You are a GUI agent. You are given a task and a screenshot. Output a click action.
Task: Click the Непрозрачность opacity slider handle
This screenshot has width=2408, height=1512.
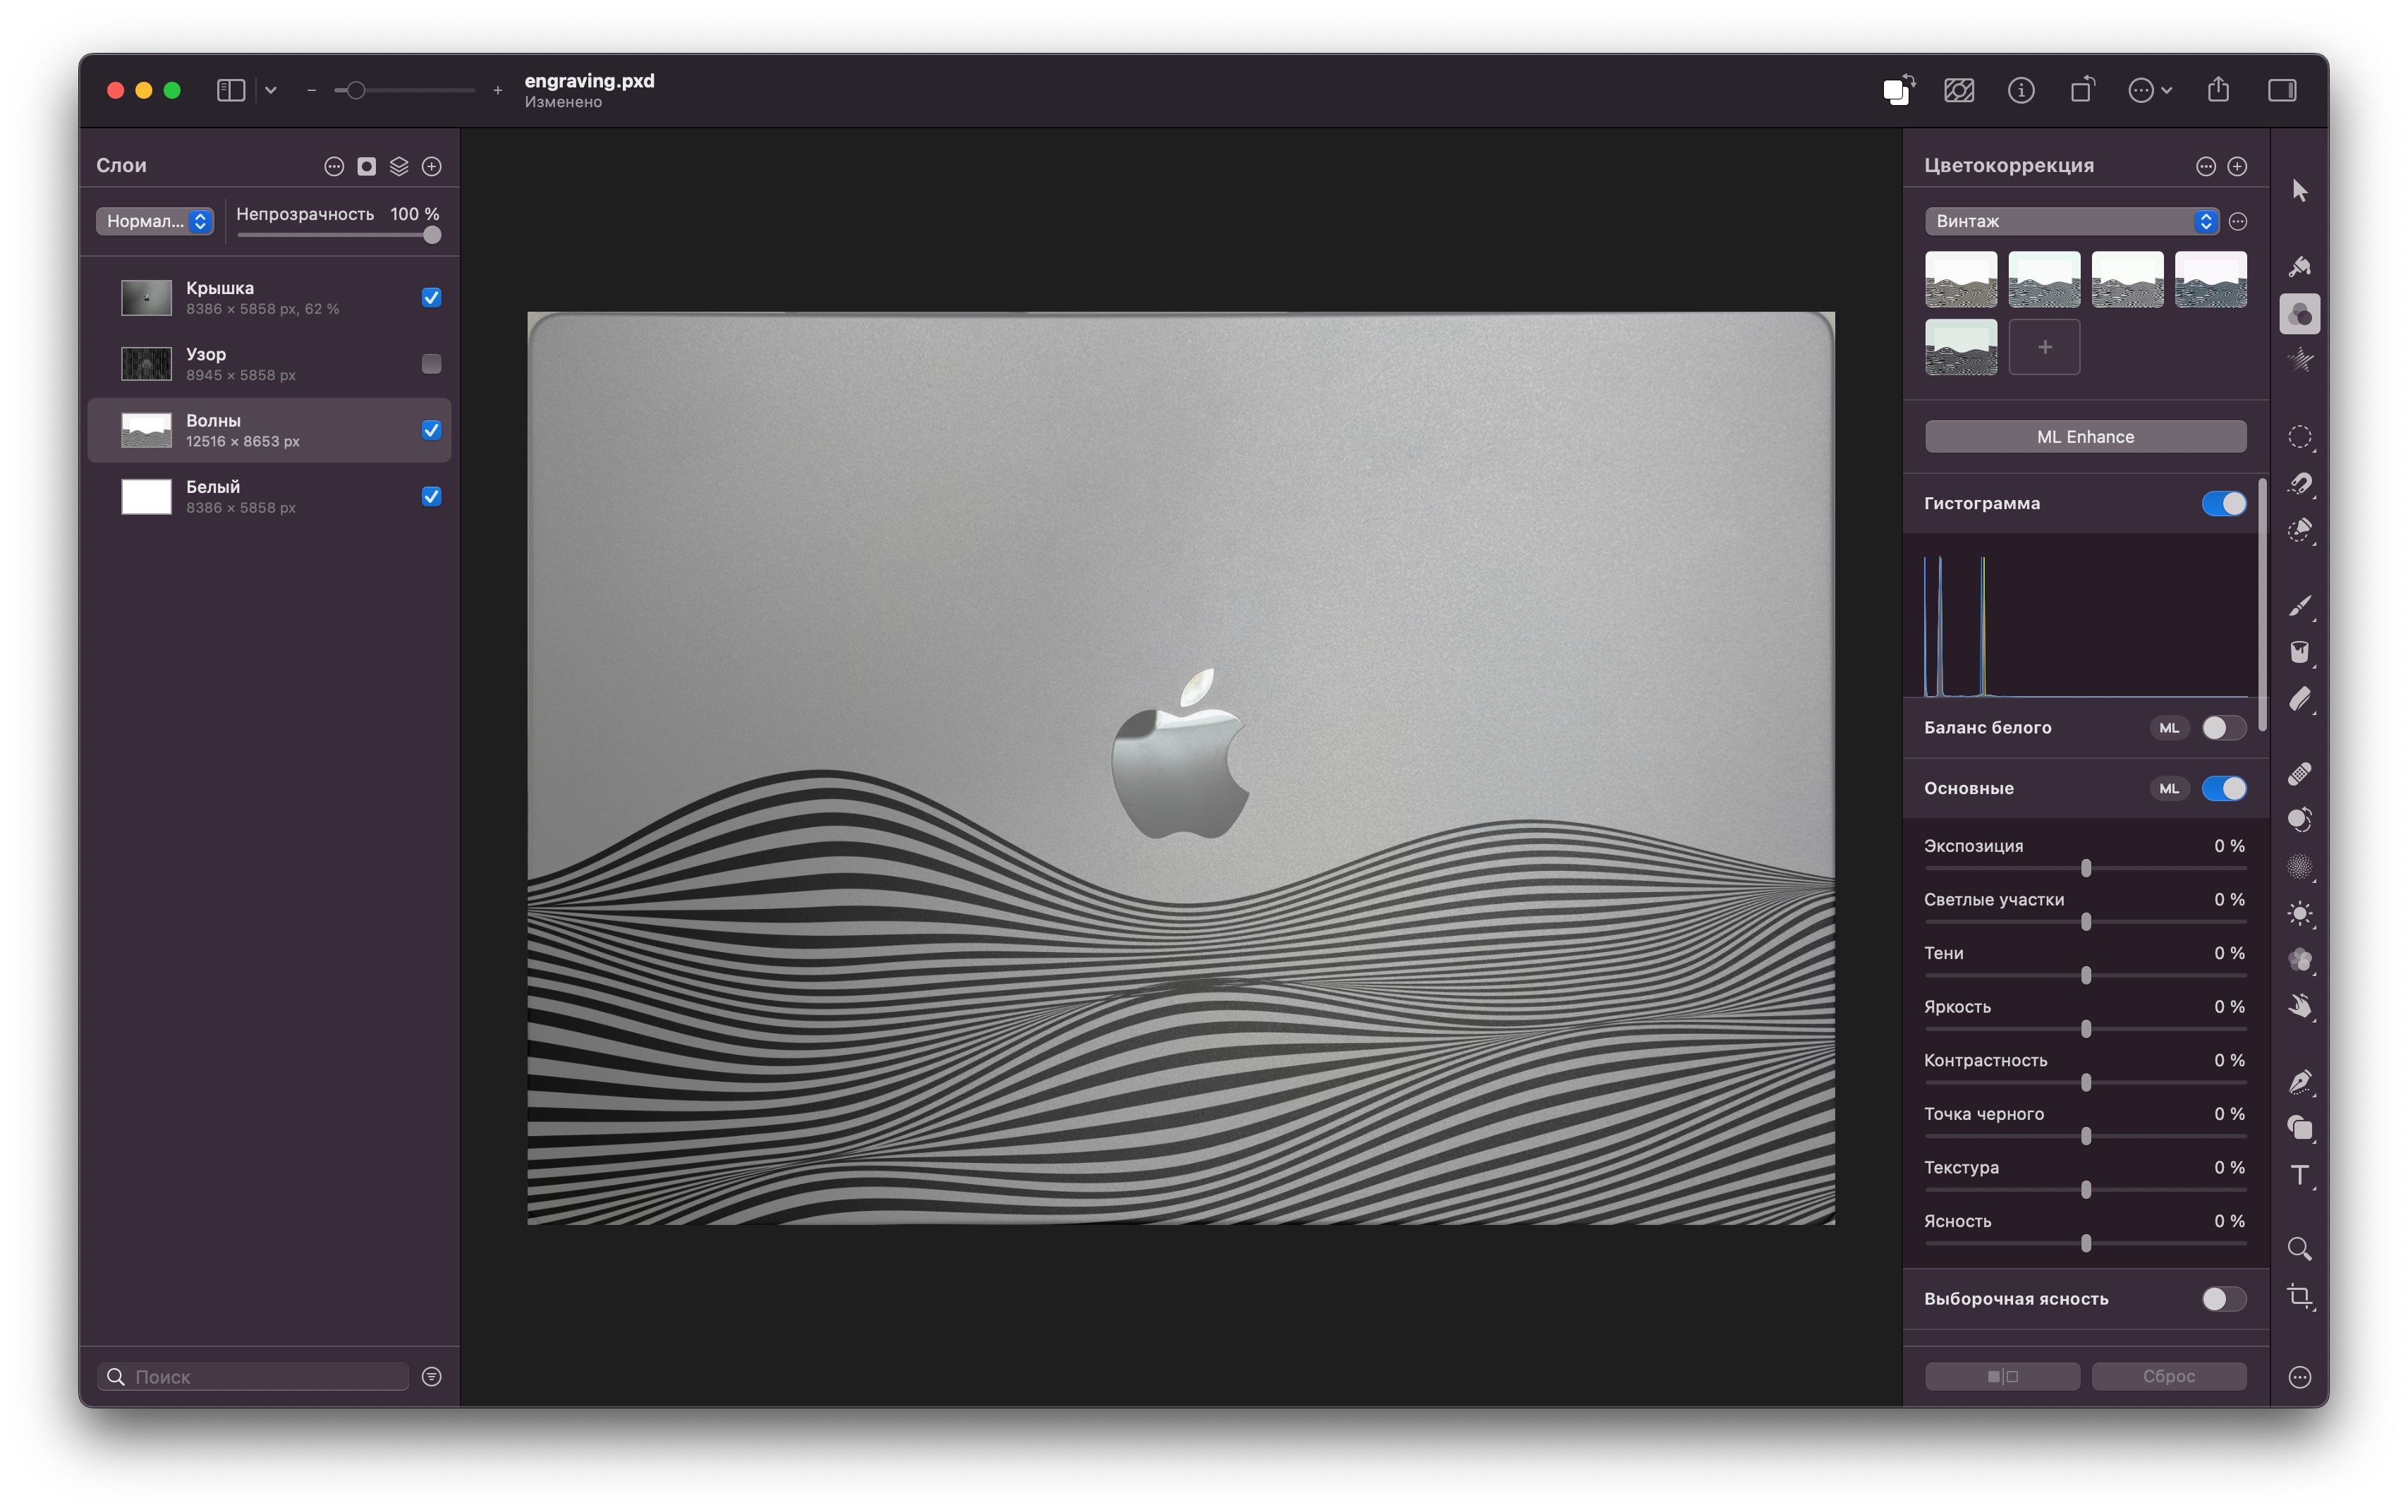tap(432, 235)
